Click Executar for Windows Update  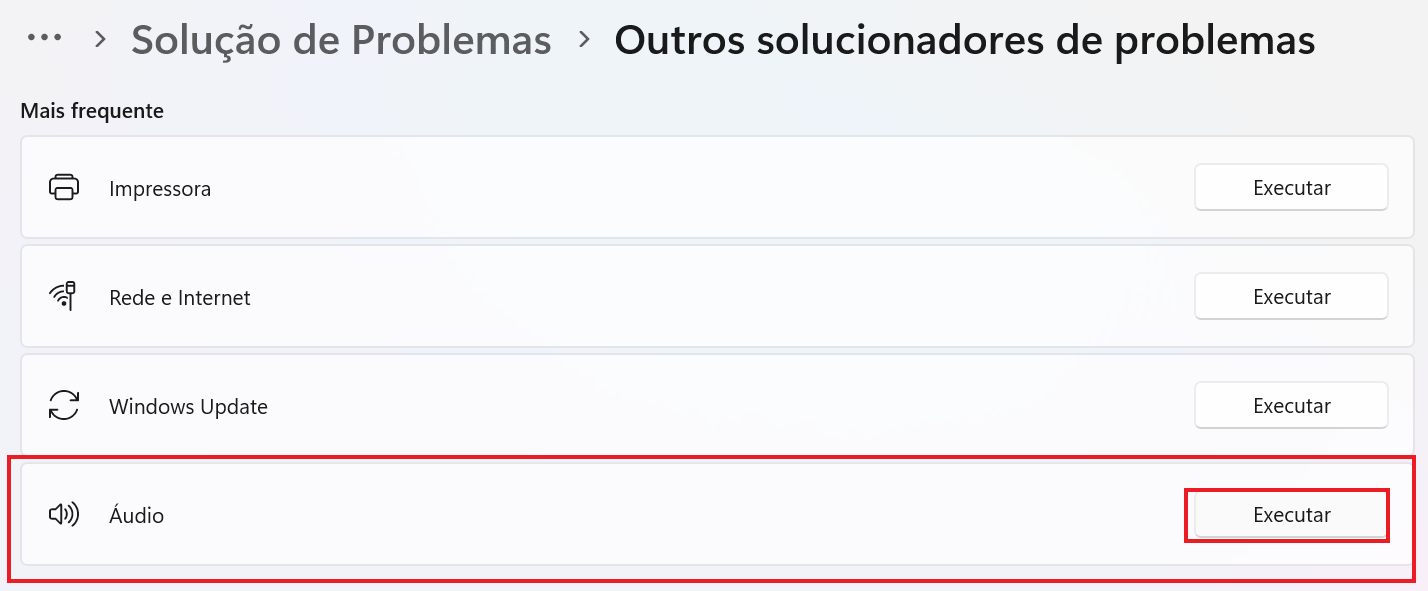pos(1291,406)
